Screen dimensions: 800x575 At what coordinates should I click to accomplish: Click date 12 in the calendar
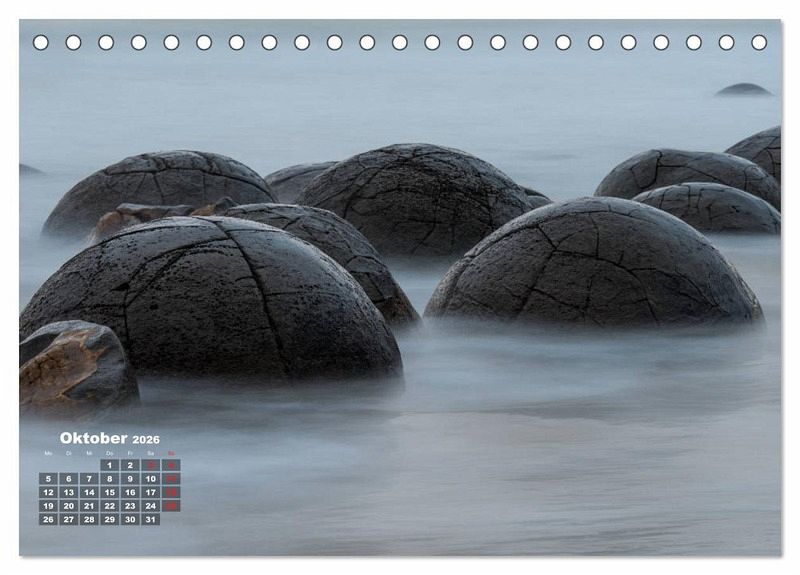tap(47, 492)
